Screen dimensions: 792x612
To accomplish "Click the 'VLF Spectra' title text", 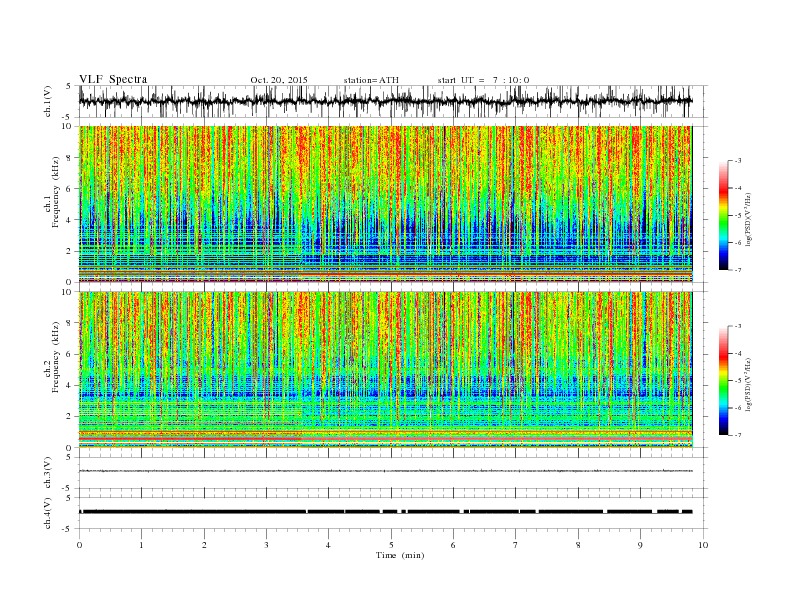I will tap(113, 79).
